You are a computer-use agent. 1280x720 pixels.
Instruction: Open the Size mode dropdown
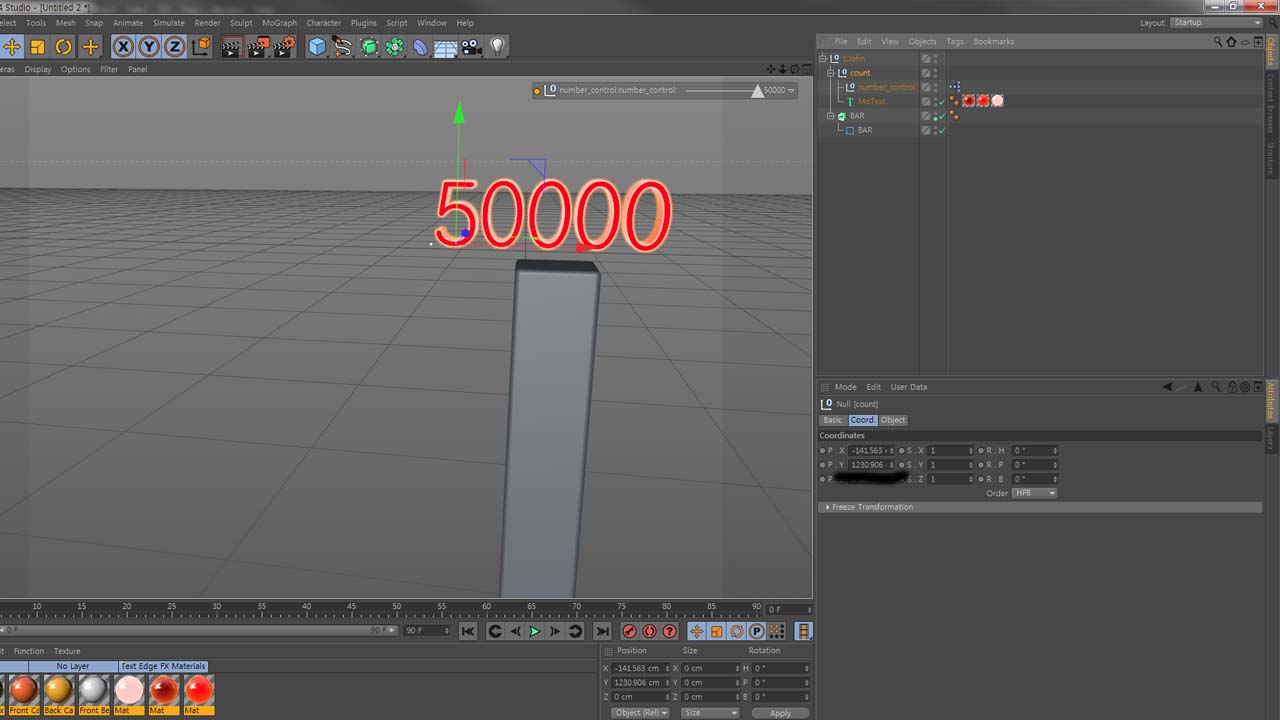[709, 713]
